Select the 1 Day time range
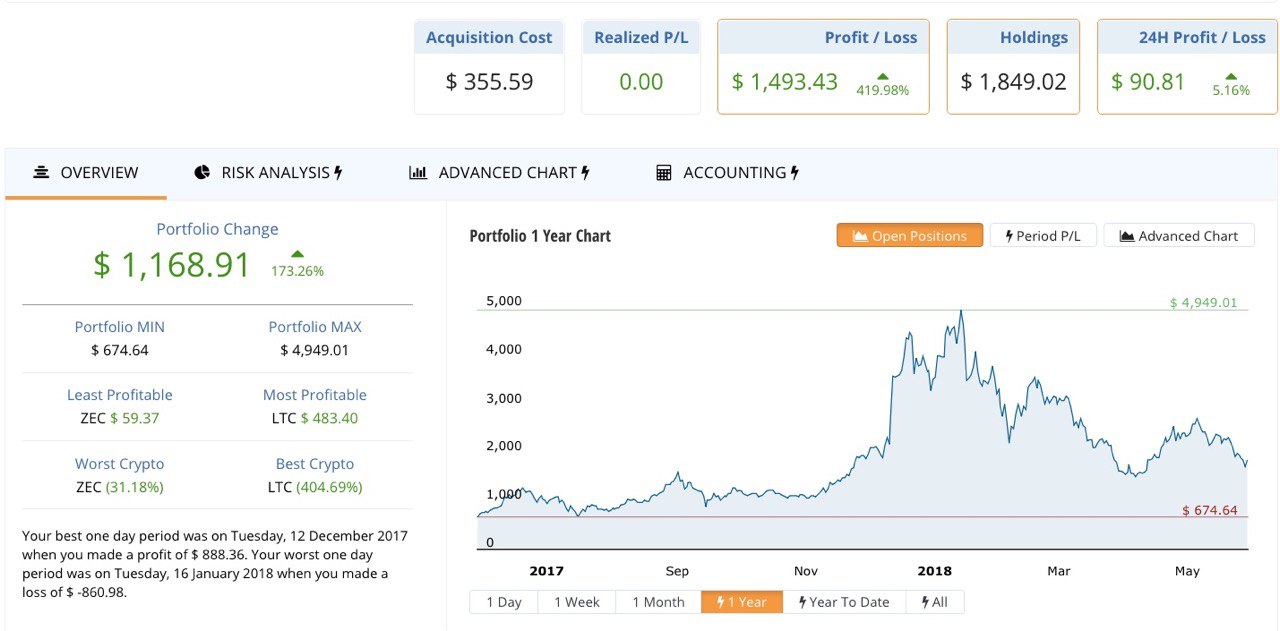1280x631 pixels. 503,602
